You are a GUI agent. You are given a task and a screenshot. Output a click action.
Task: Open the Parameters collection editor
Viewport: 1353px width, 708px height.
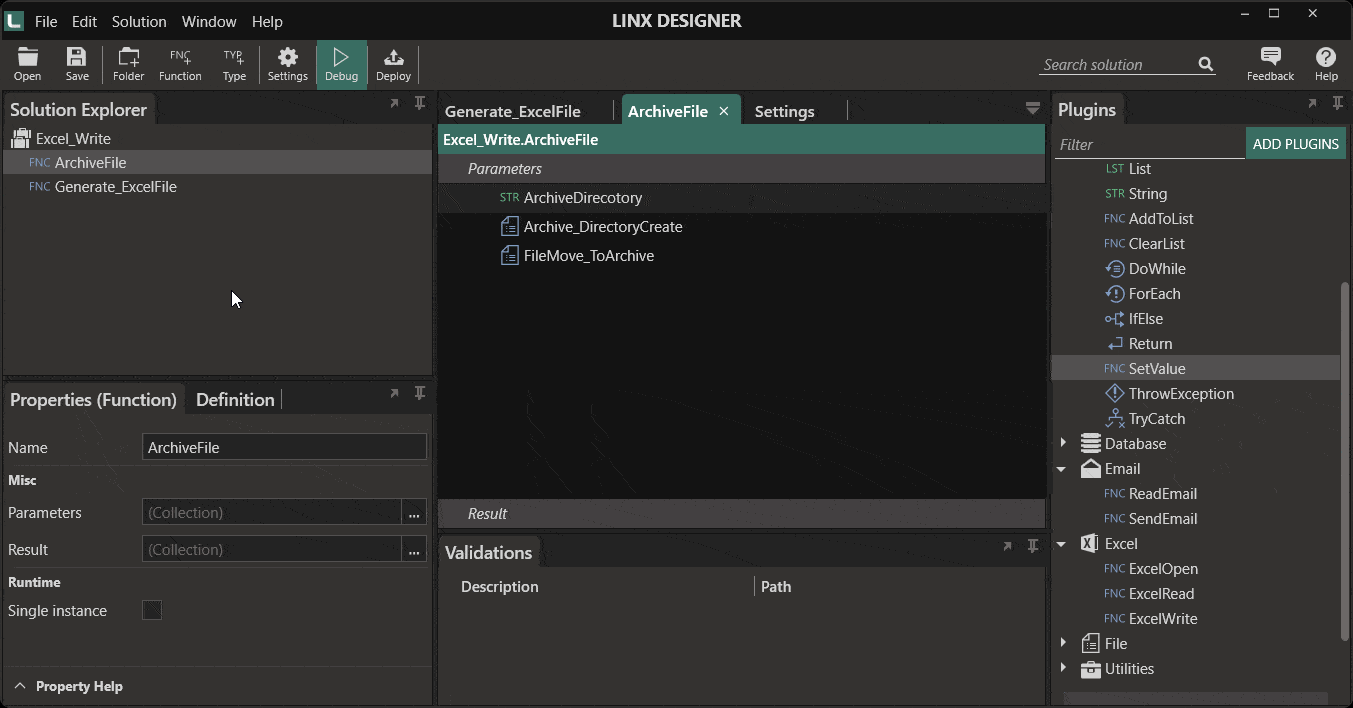point(414,513)
